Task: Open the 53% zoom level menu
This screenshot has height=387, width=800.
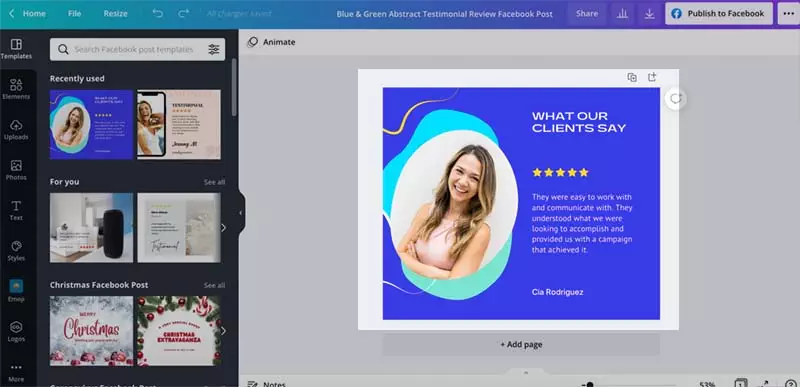Action: (707, 384)
